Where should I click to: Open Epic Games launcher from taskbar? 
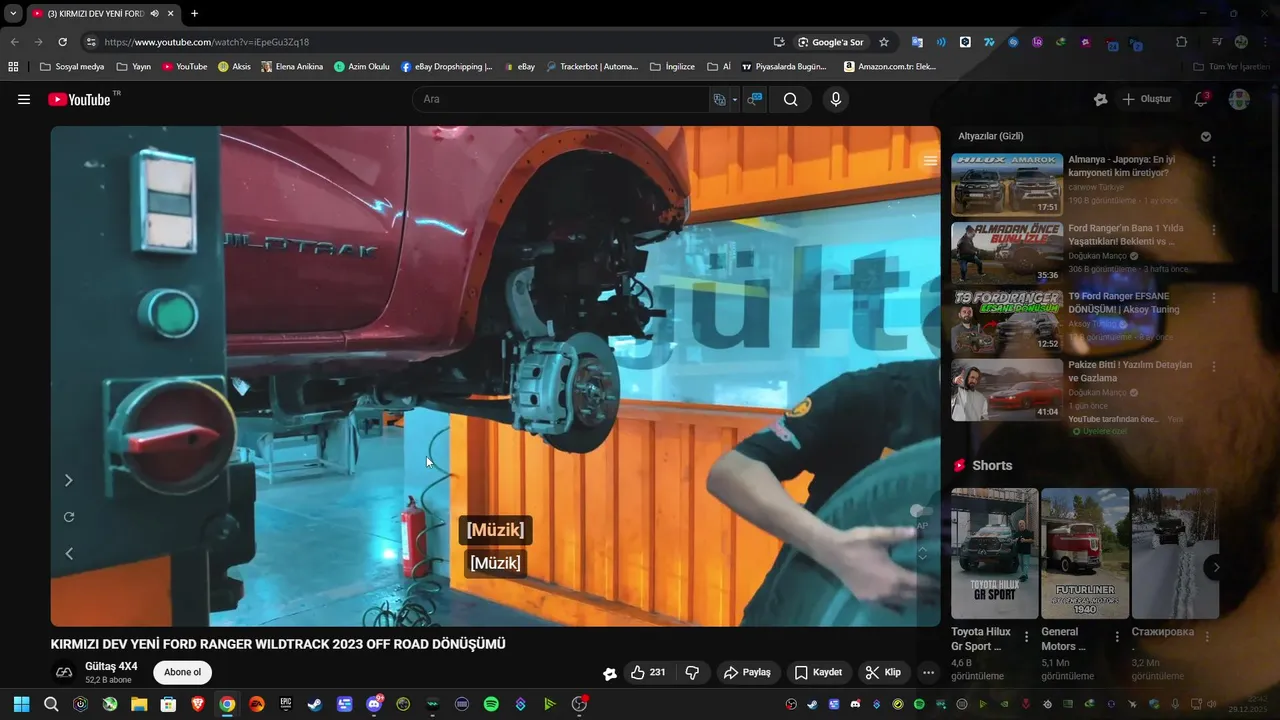pyautogui.click(x=286, y=704)
